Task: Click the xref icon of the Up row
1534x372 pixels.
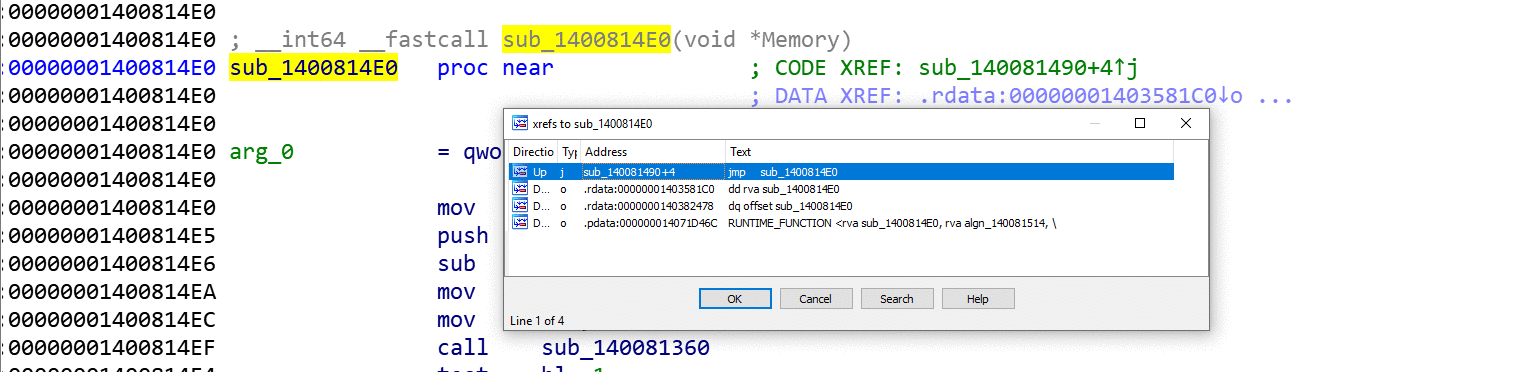Action: (x=520, y=172)
